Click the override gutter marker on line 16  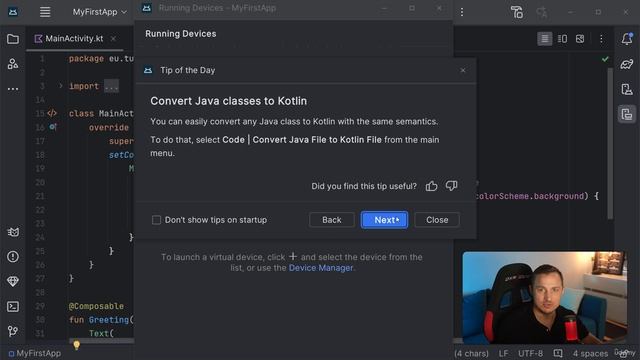53,127
